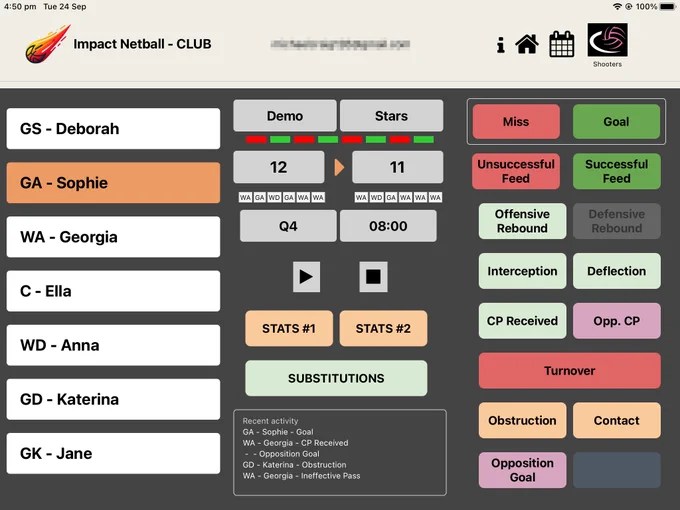Tap the Shooters team logo
This screenshot has height=510, width=680.
(x=607, y=40)
